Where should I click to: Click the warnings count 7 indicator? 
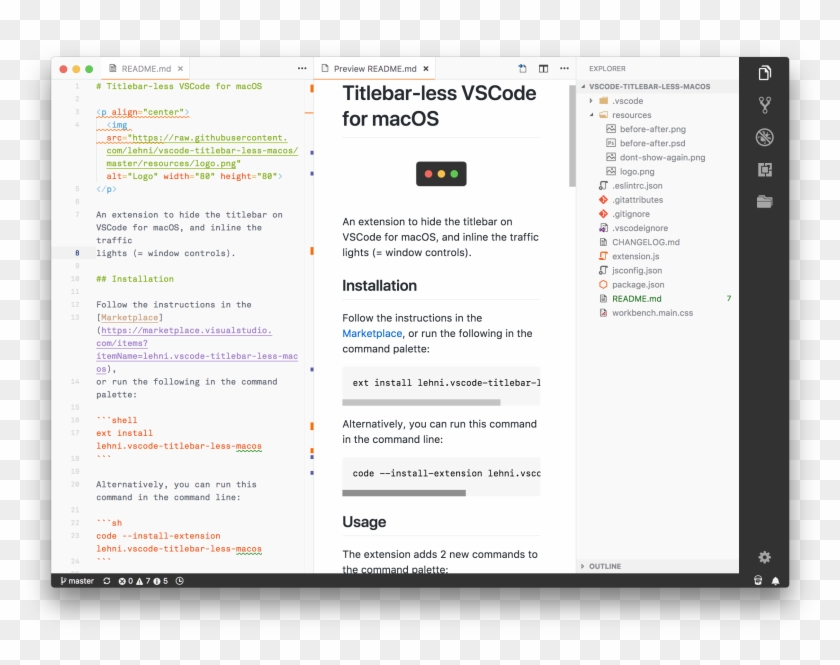tap(143, 581)
